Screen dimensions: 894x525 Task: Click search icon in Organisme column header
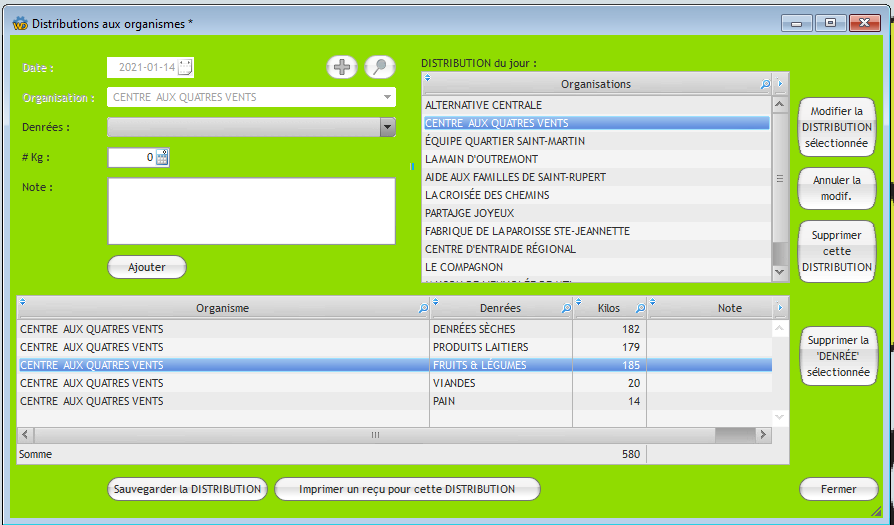click(422, 309)
